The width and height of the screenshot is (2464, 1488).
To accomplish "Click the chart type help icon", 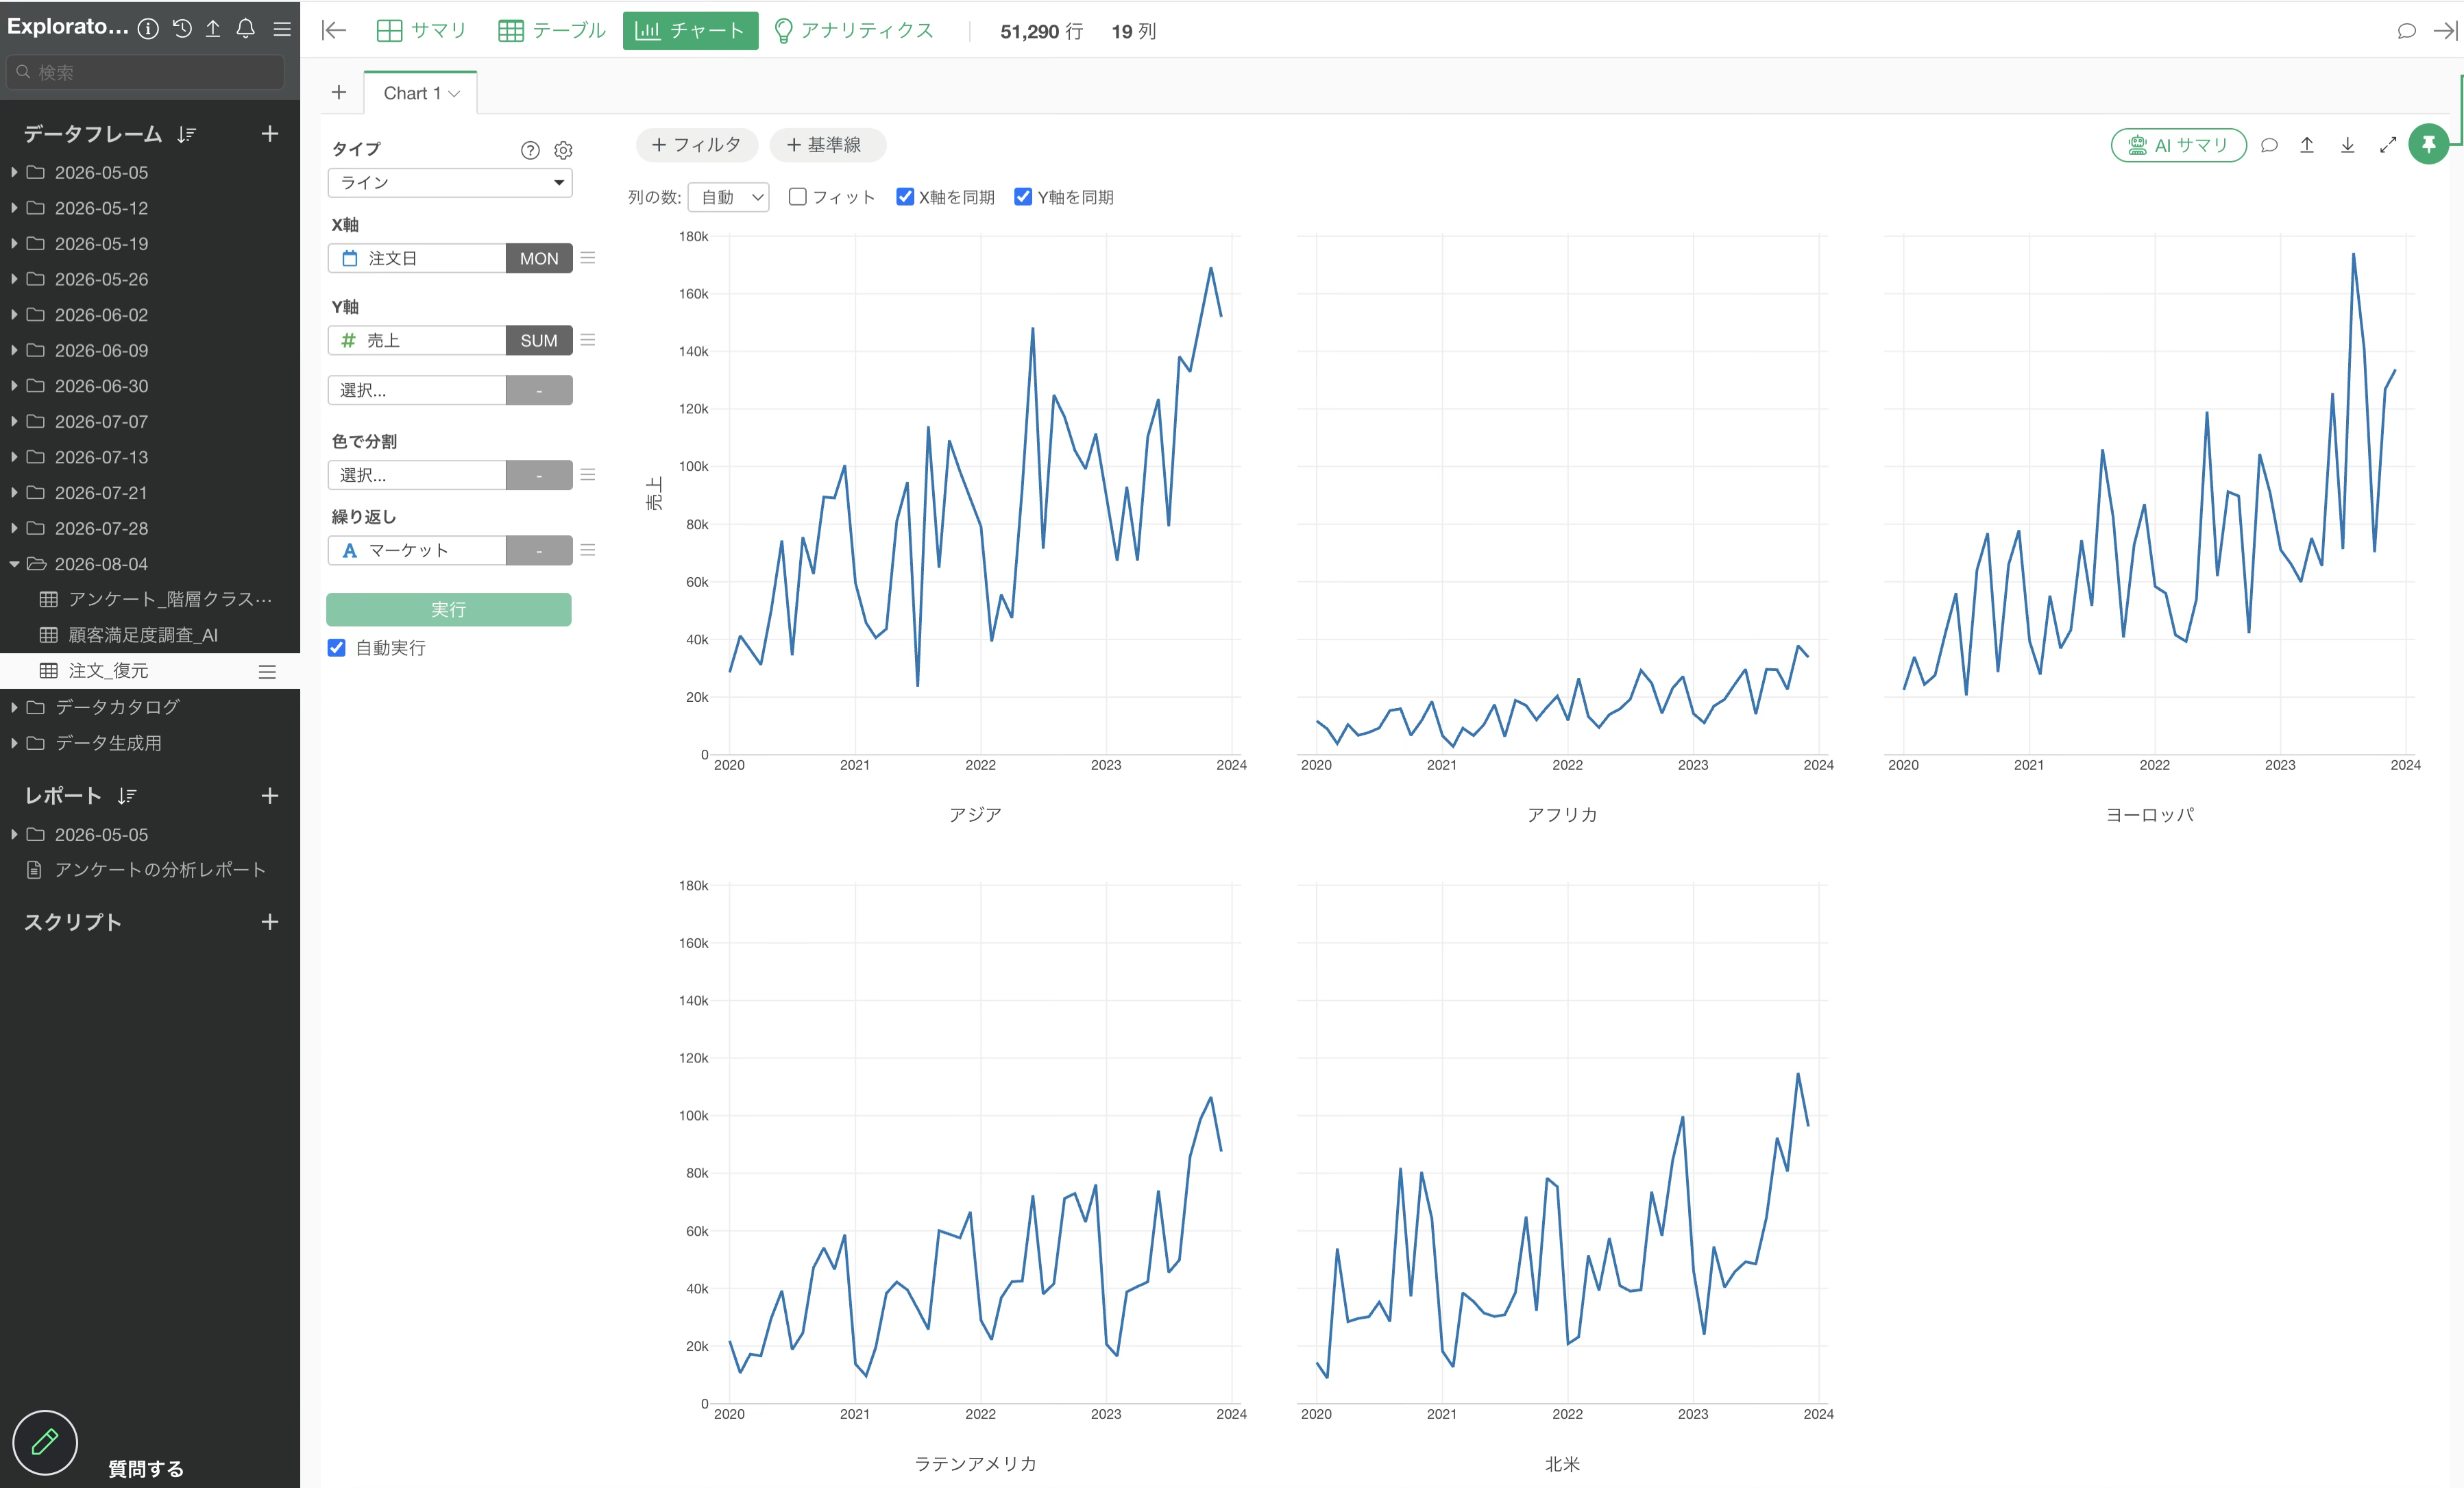I will [x=530, y=150].
